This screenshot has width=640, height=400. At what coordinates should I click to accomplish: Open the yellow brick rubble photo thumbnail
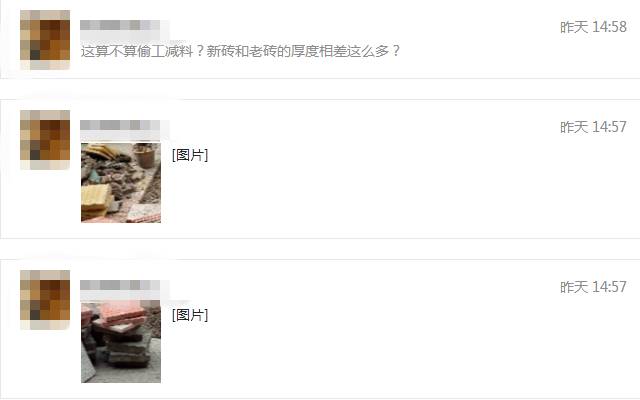click(121, 182)
